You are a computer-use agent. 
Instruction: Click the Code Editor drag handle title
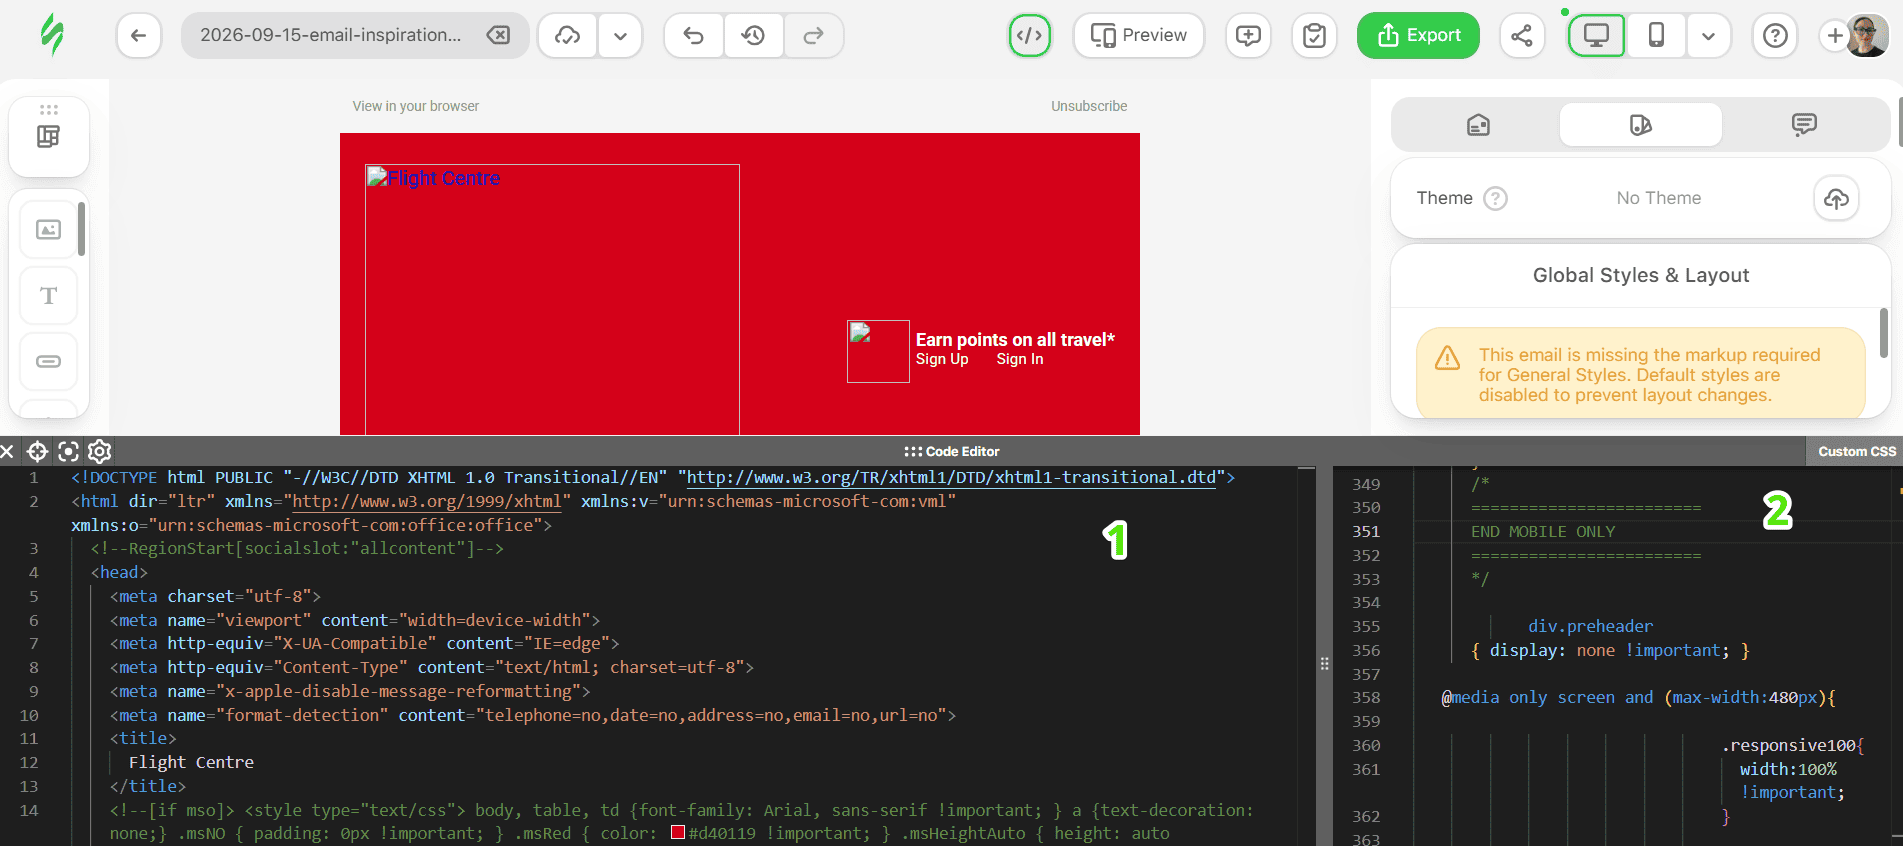tap(951, 451)
